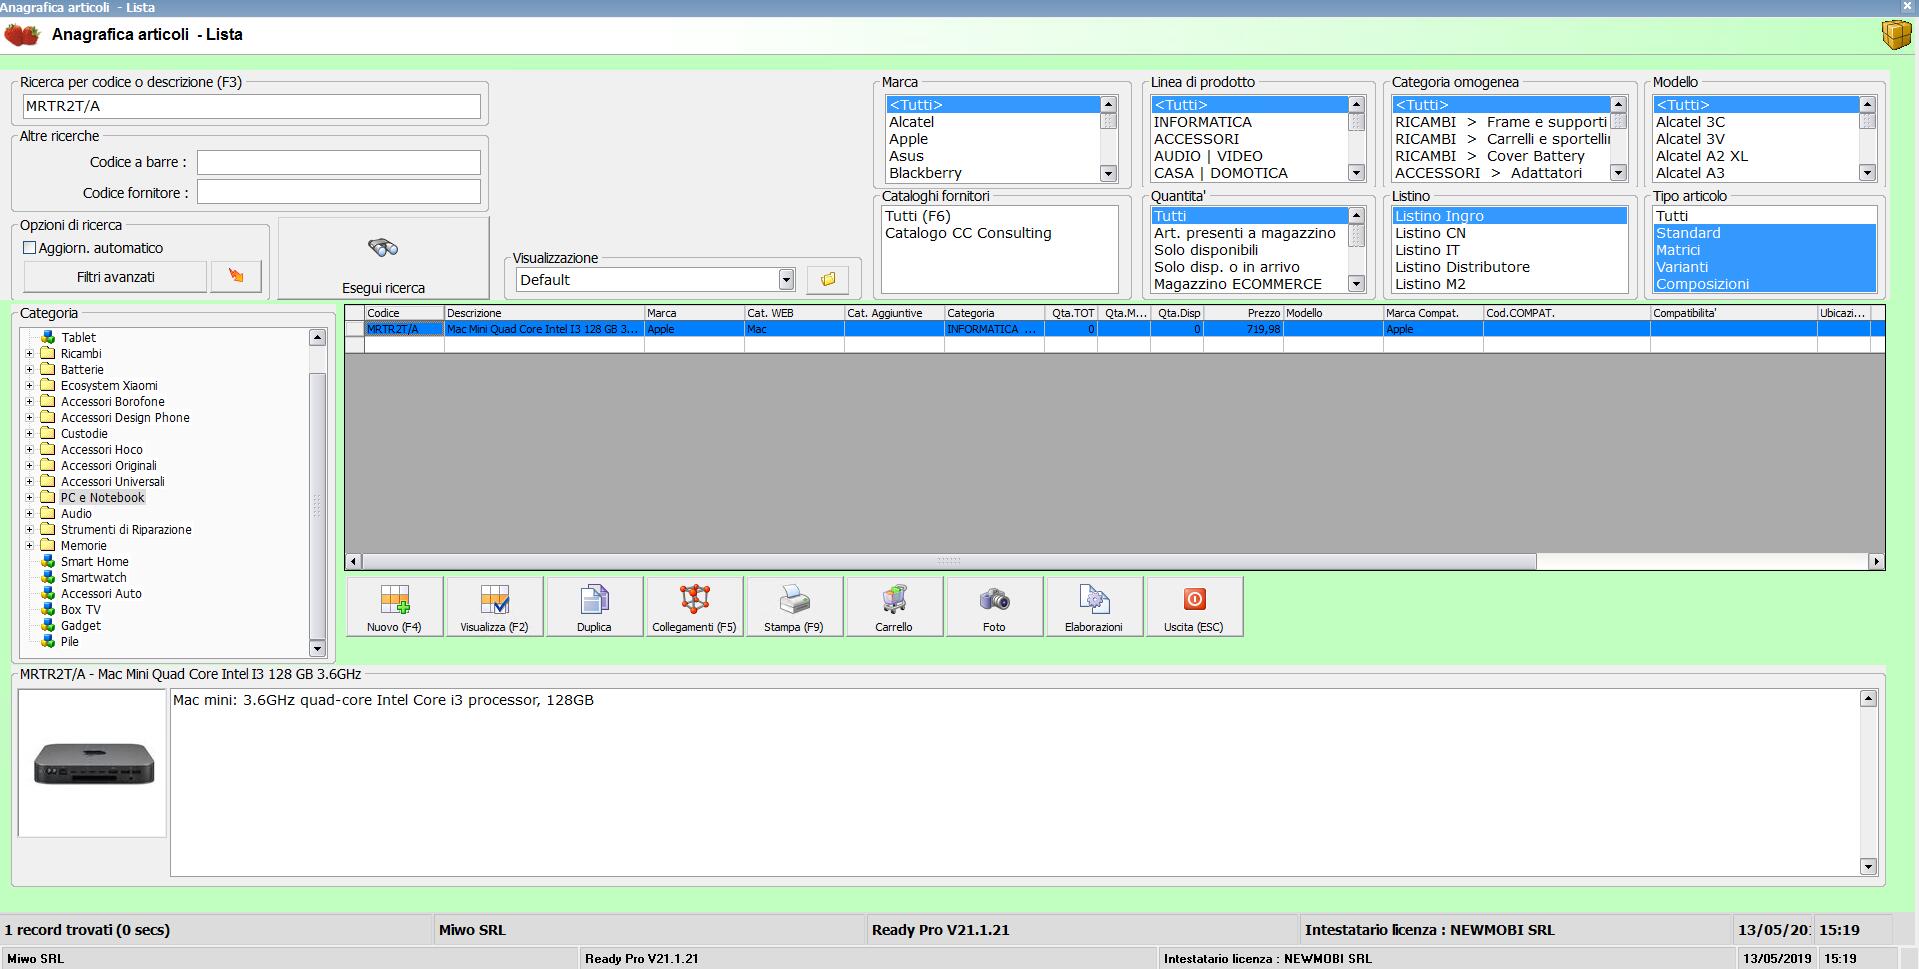The width and height of the screenshot is (1919, 969).
Task: Click the Stampa (F9) printer button
Action: click(794, 606)
